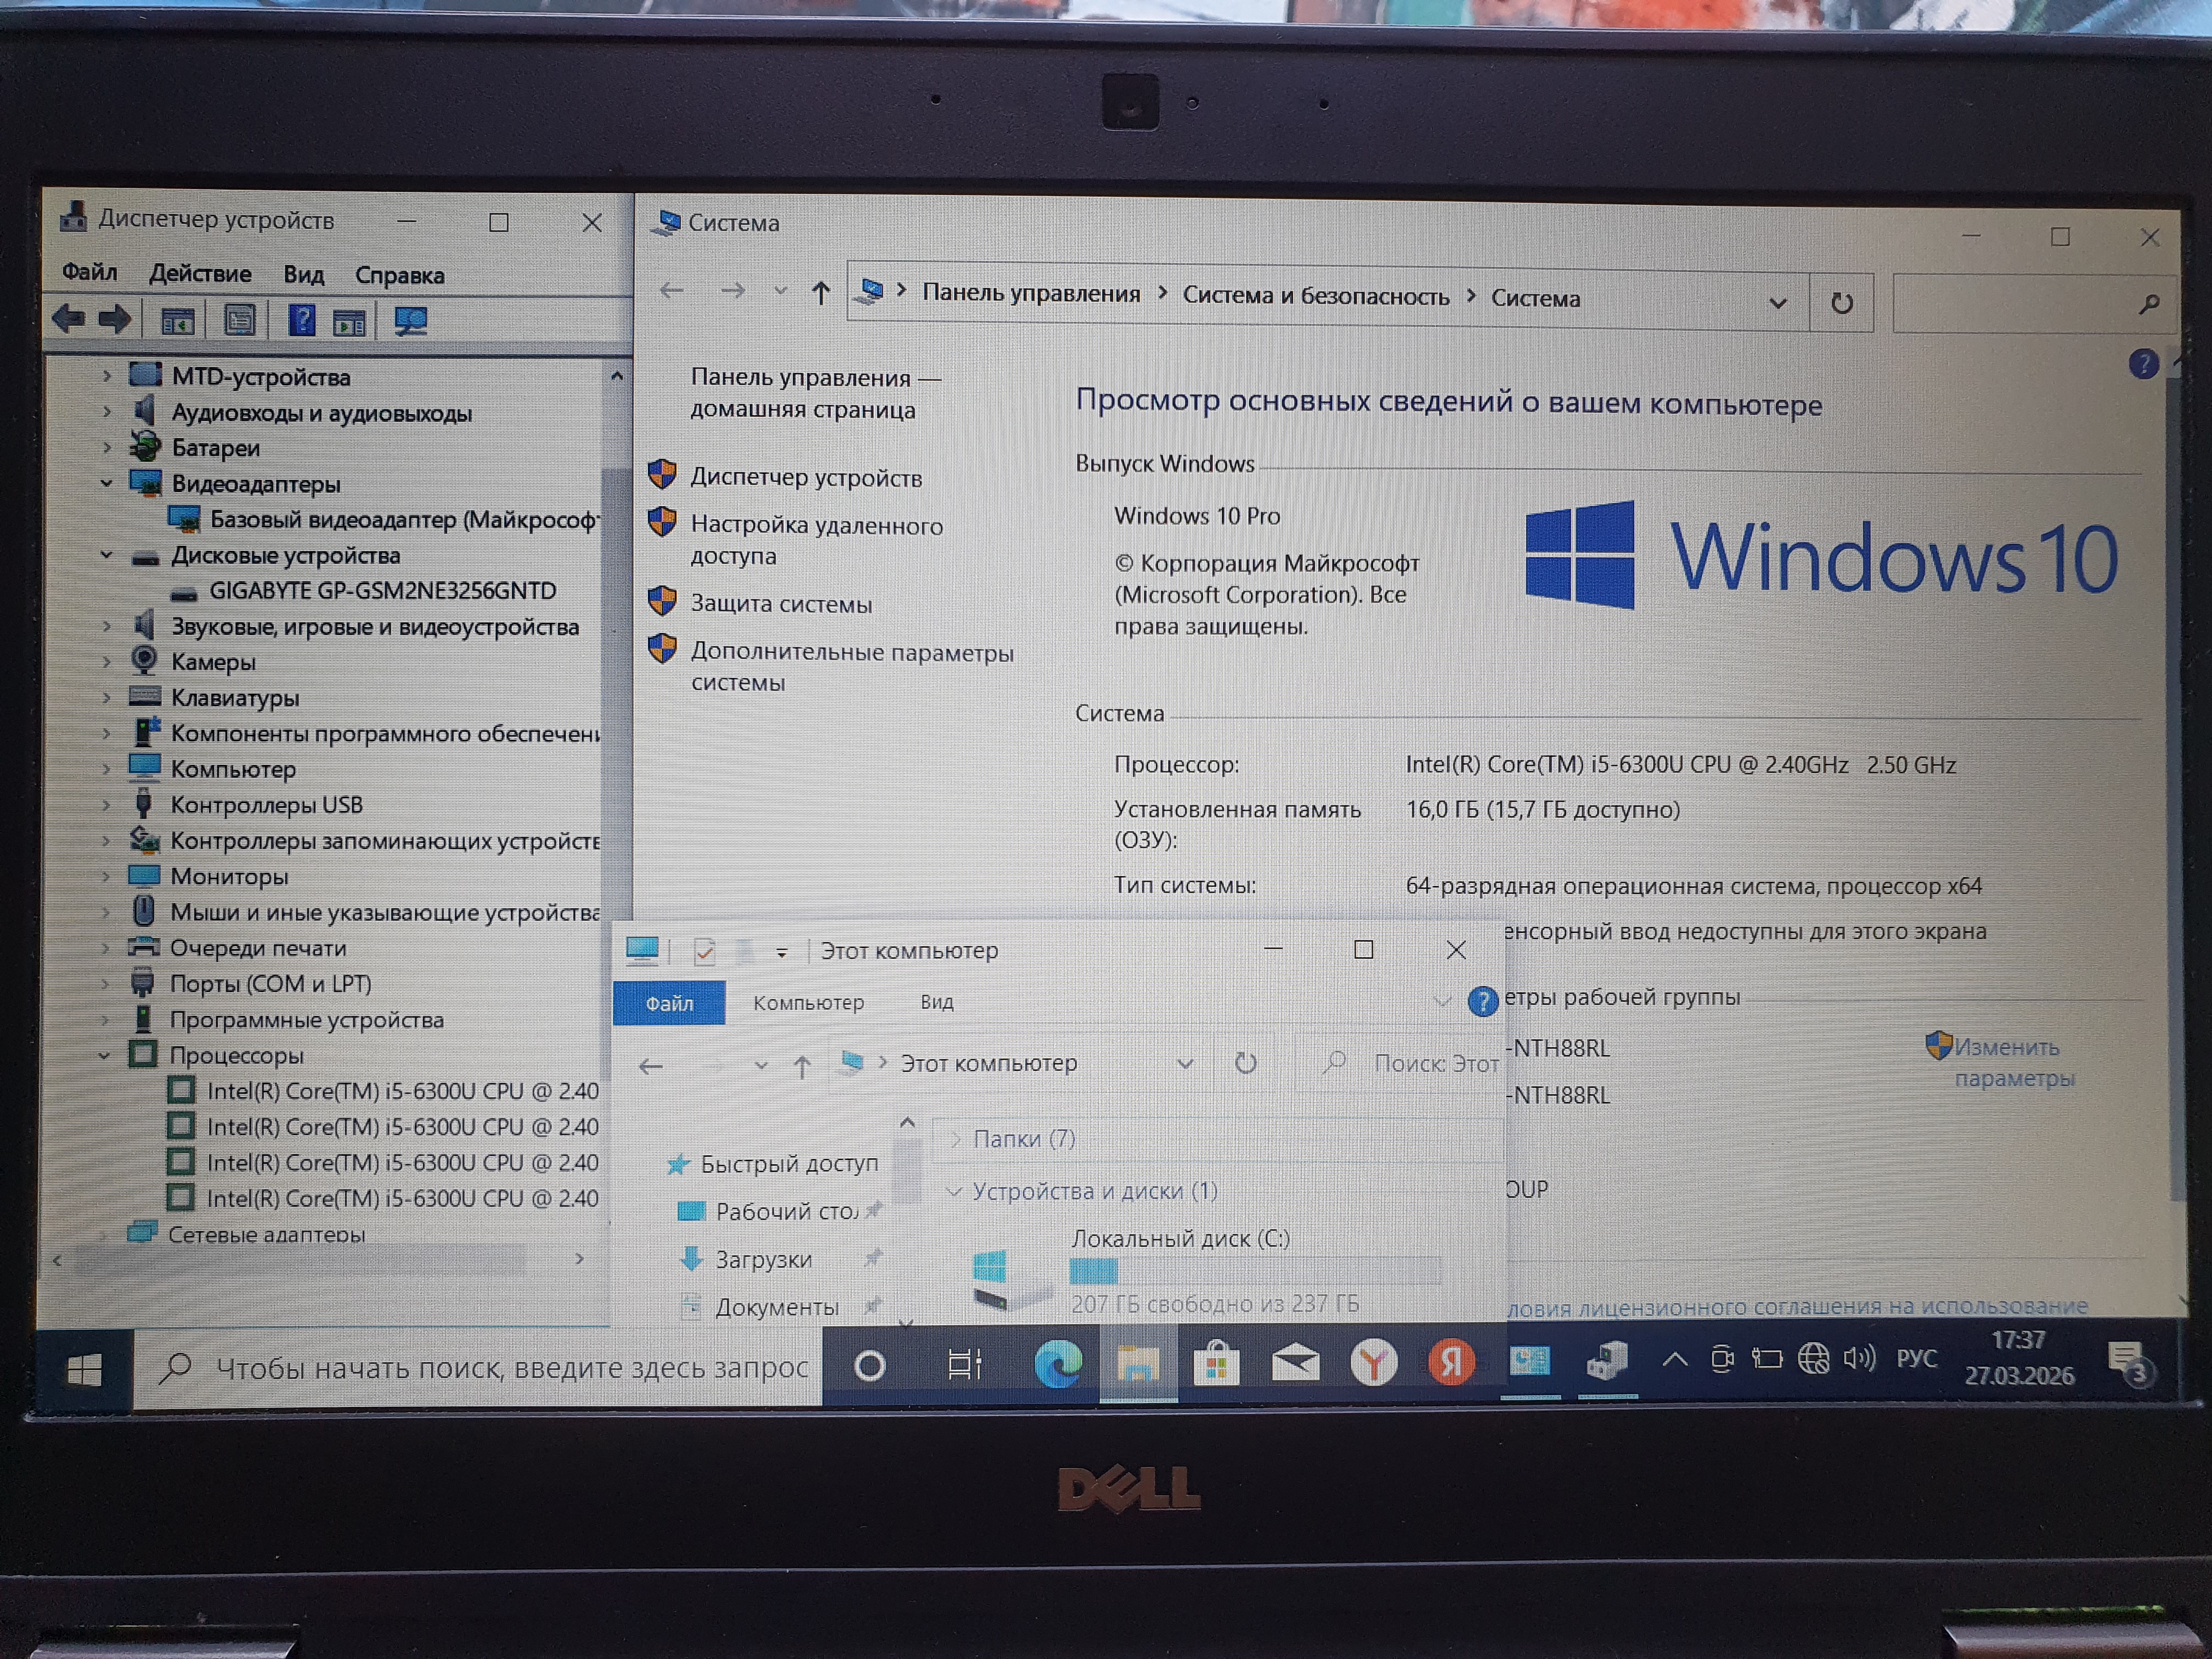Collapse the Процессоры tree node

coord(104,1056)
